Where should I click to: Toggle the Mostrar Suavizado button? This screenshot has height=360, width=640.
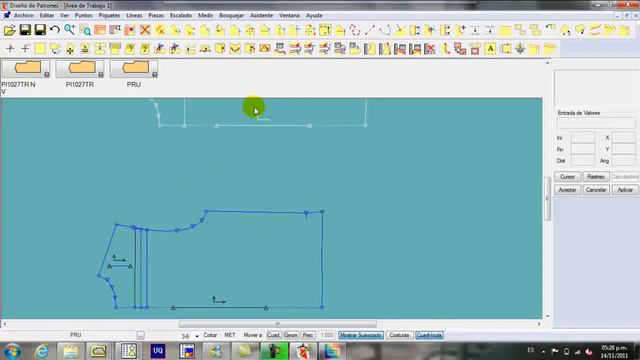(361, 335)
